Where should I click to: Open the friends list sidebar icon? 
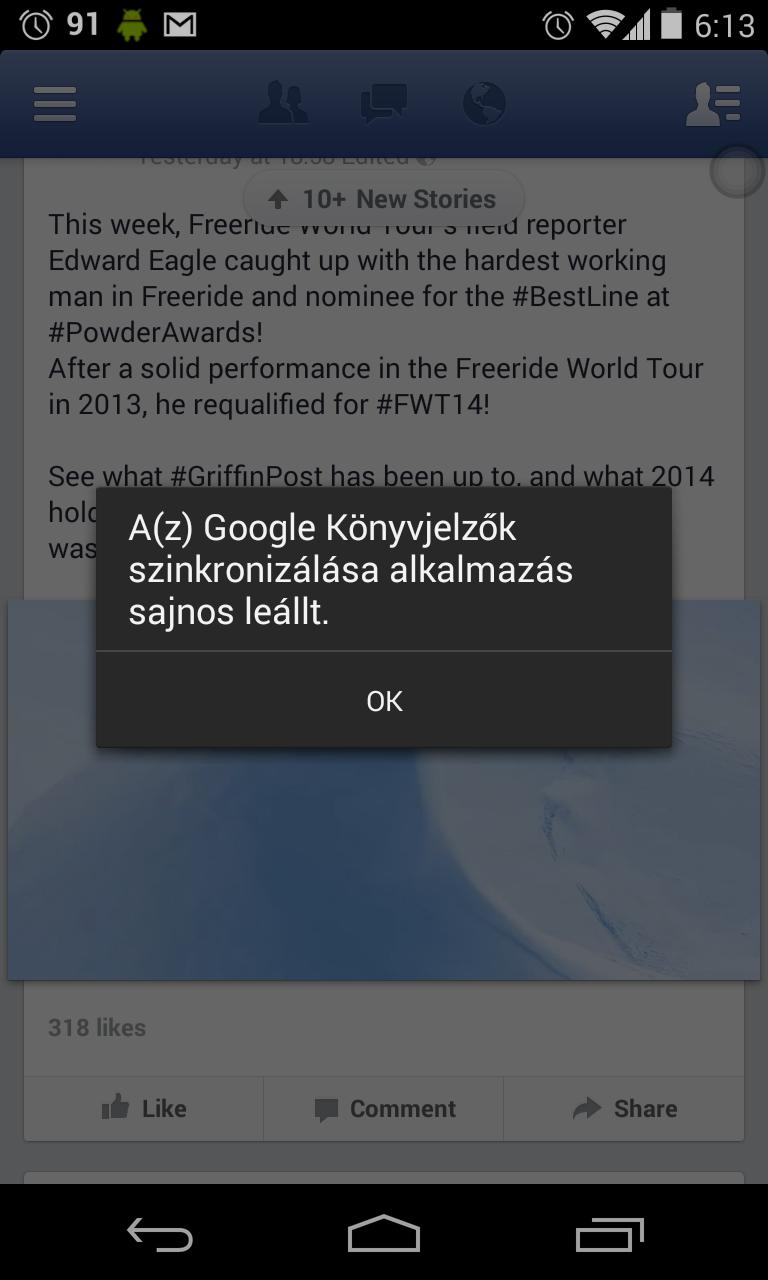pyautogui.click(x=713, y=104)
